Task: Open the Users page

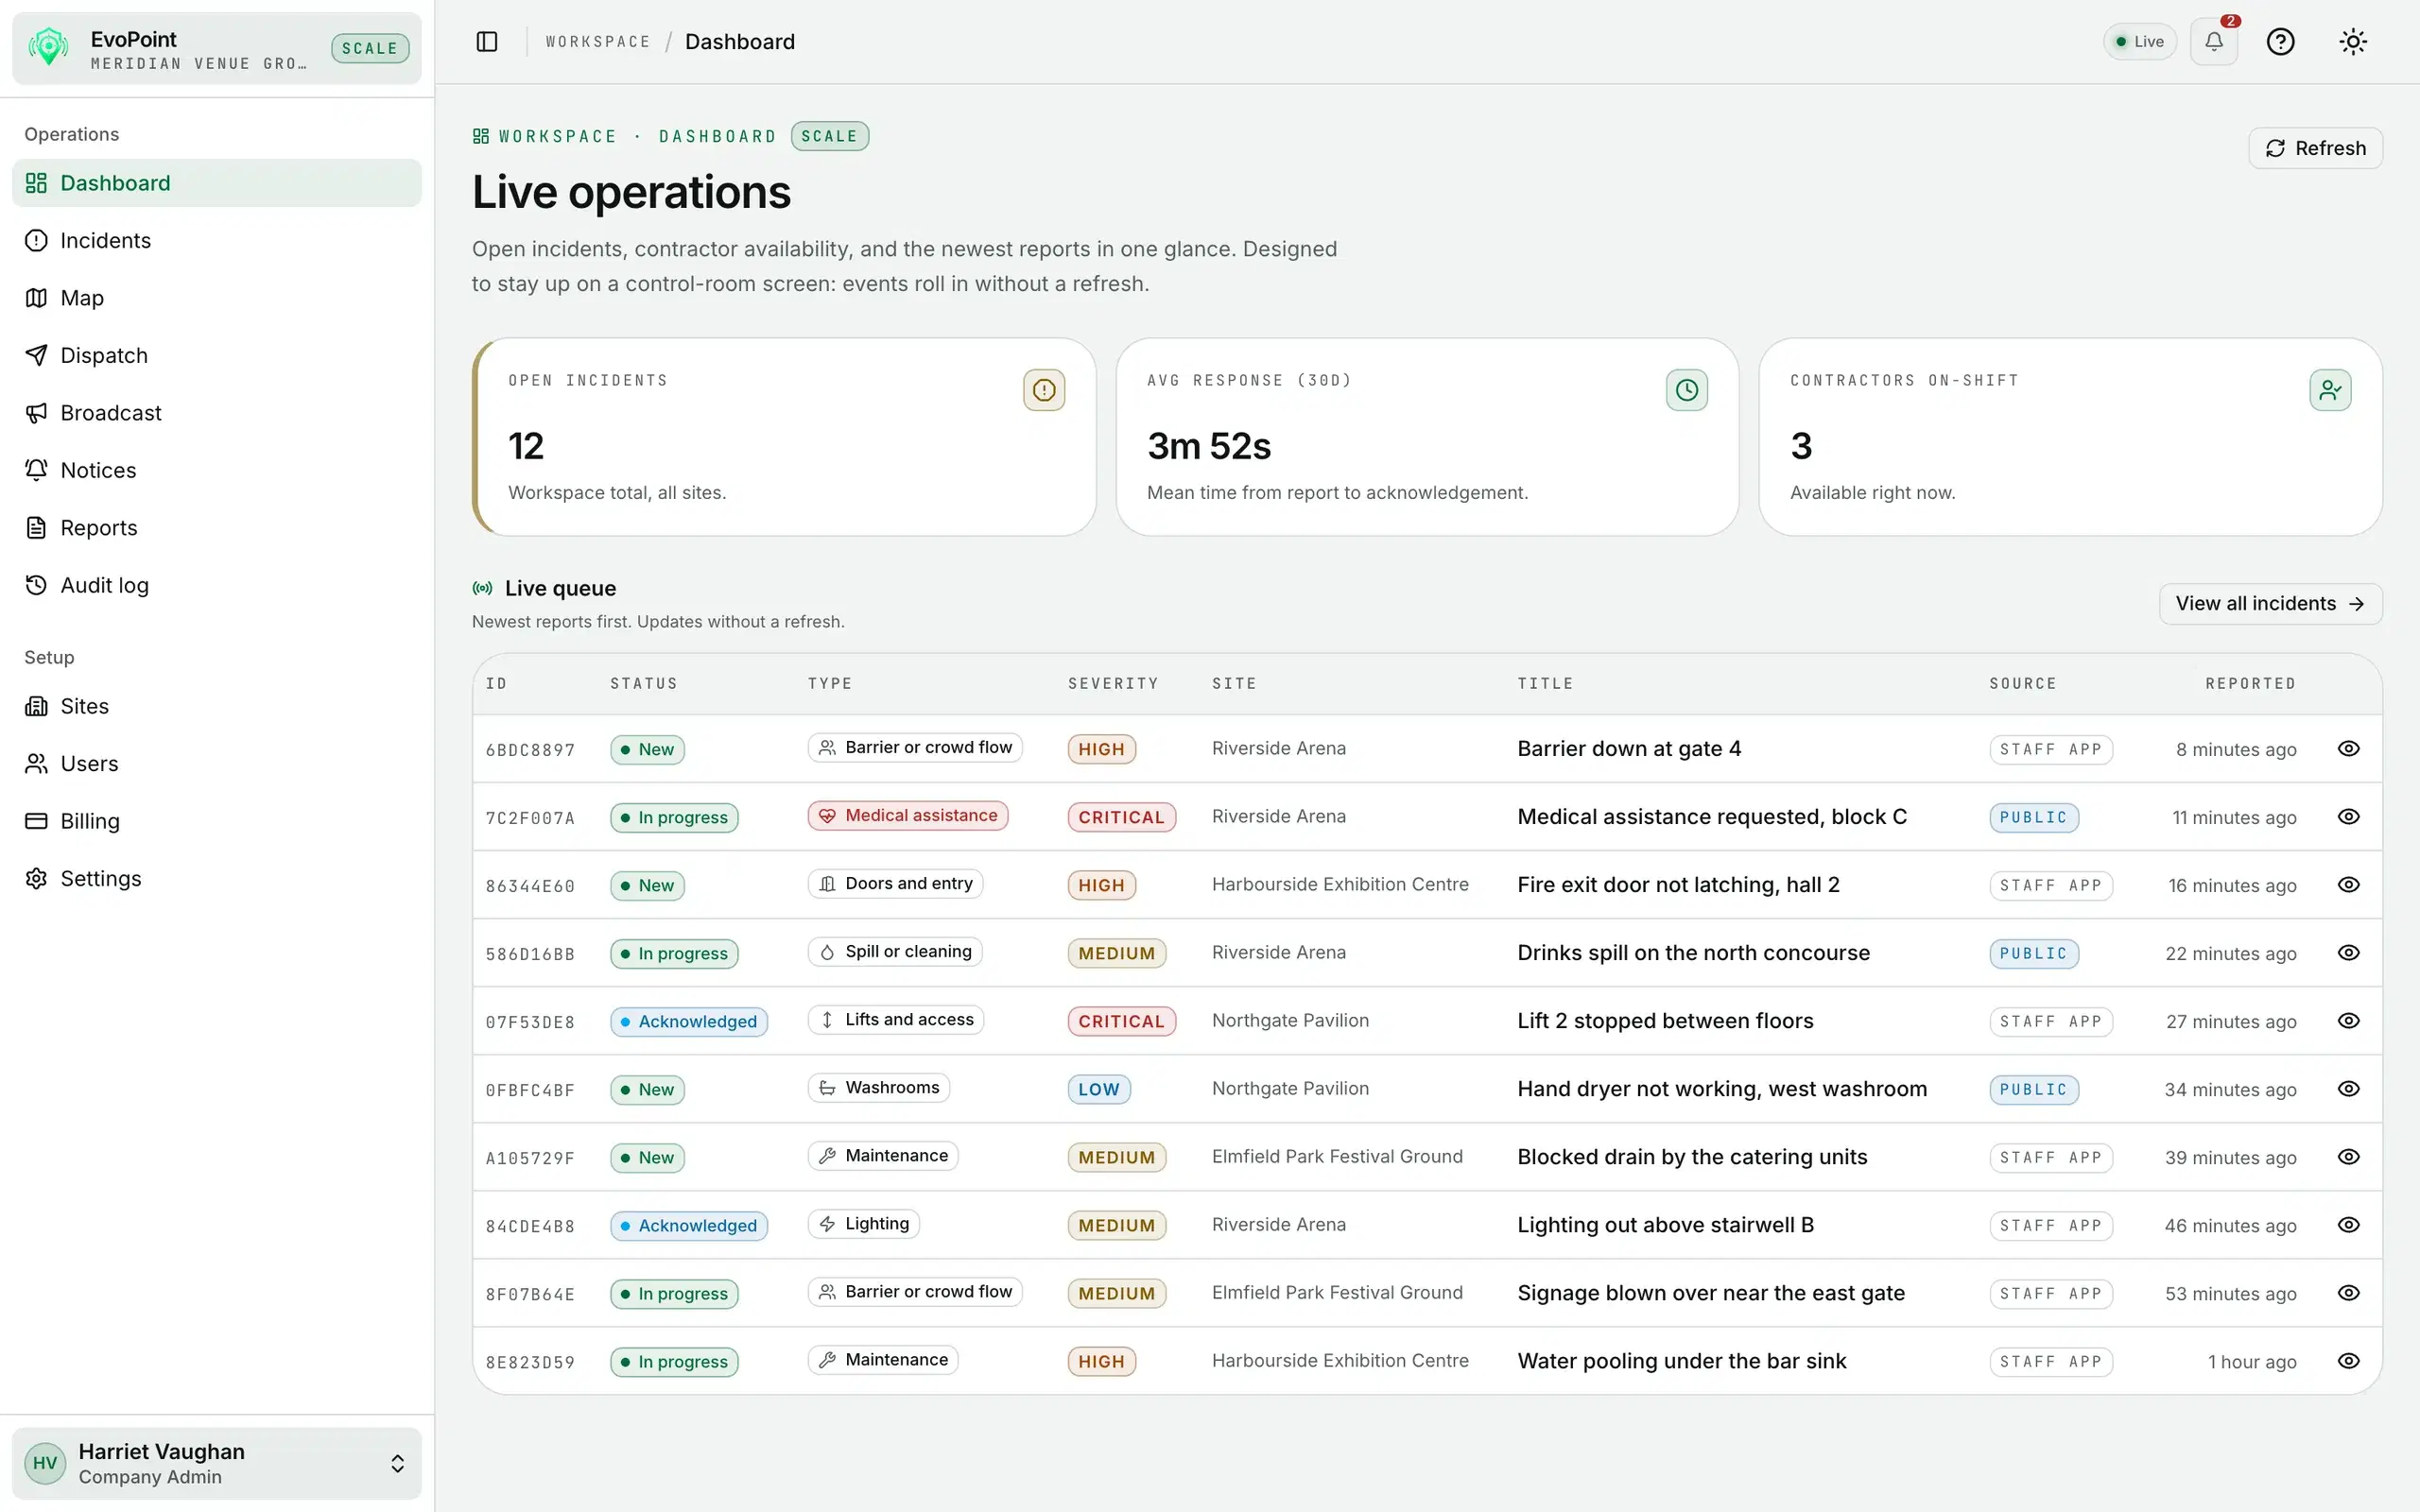Action: pyautogui.click(x=217, y=764)
